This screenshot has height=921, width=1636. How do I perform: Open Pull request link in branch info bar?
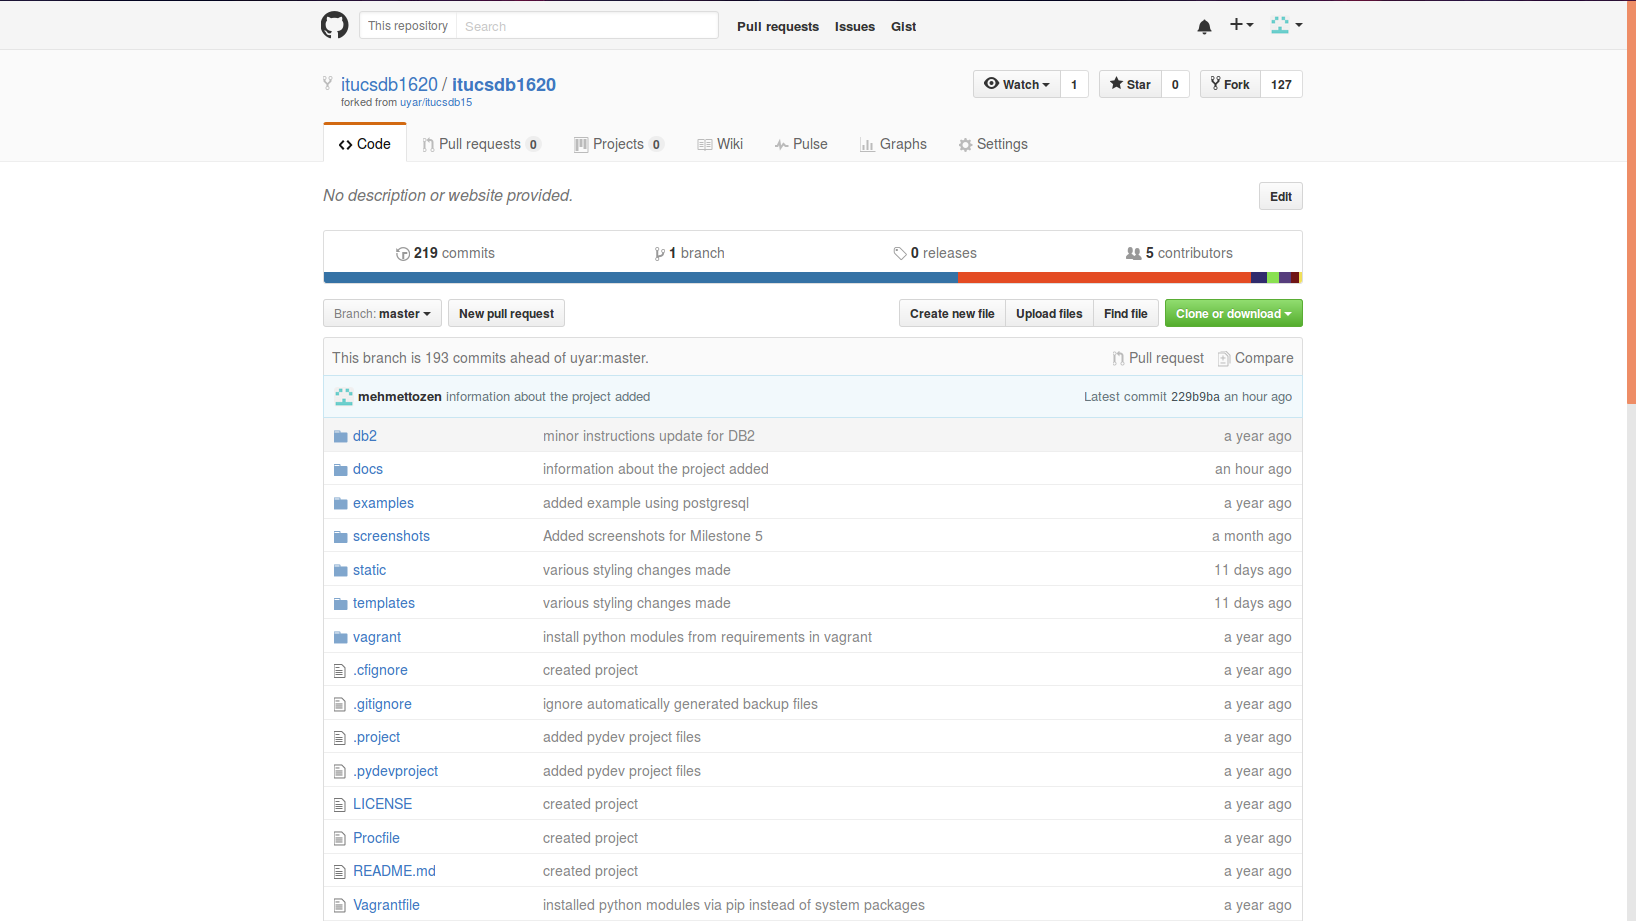pos(1158,358)
